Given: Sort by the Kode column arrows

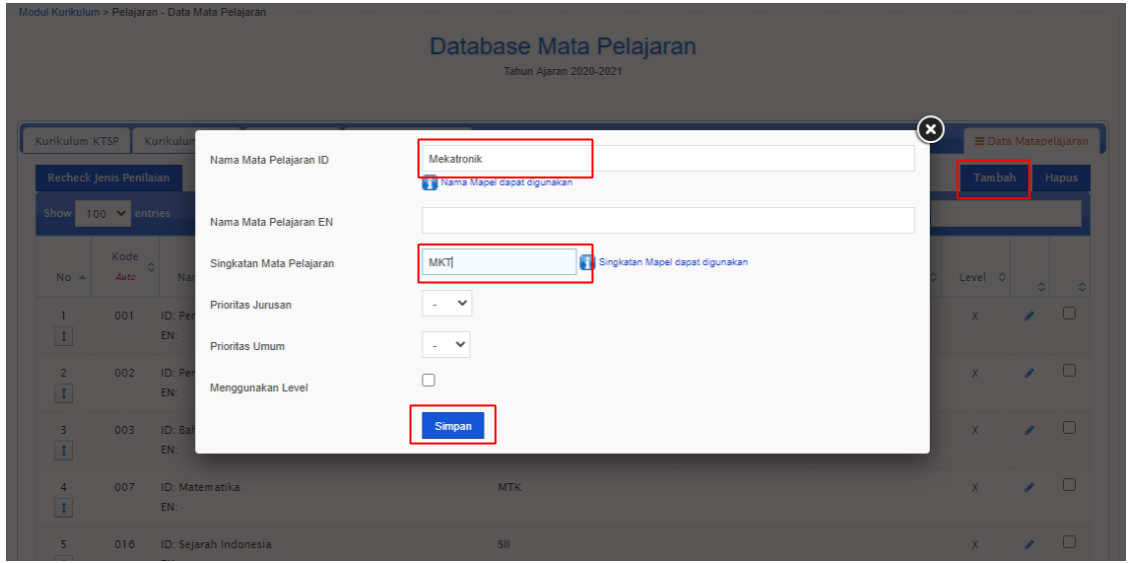Looking at the screenshot, I should [152, 267].
